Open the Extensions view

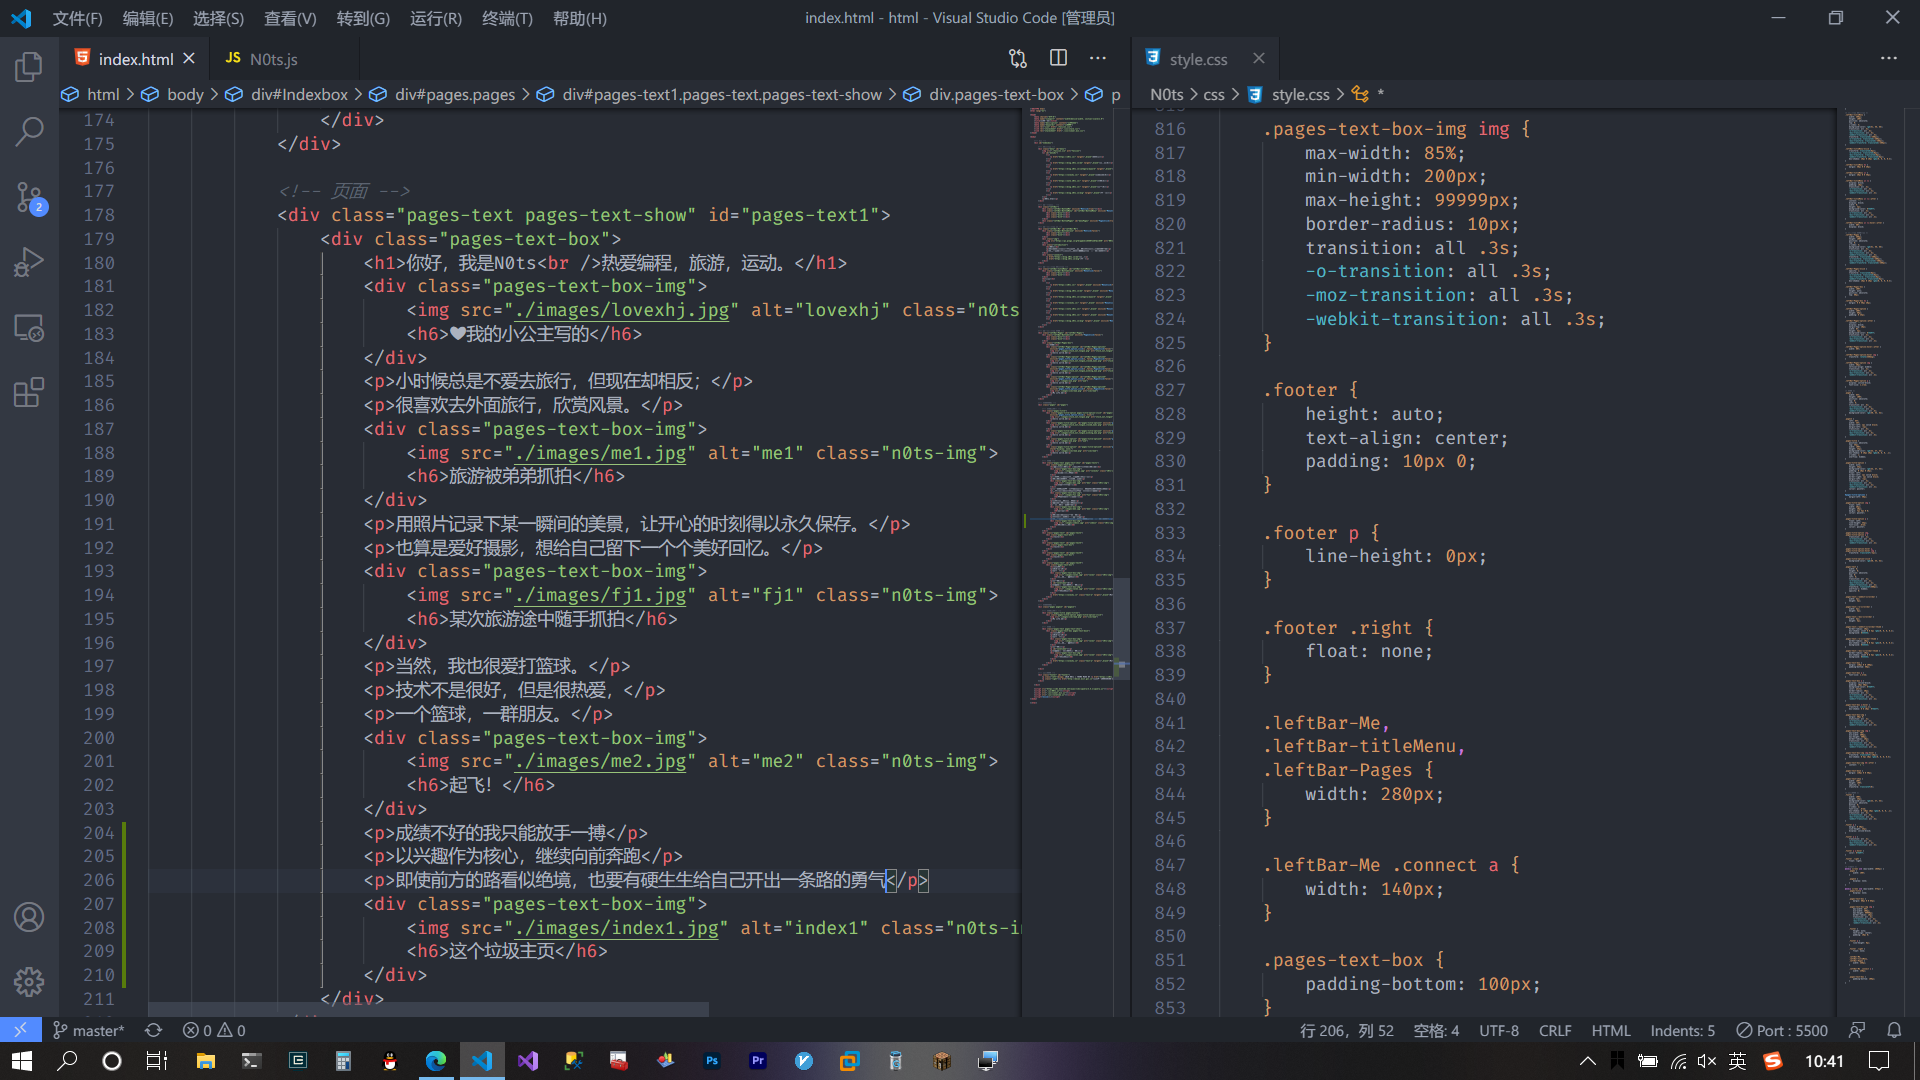tap(29, 392)
